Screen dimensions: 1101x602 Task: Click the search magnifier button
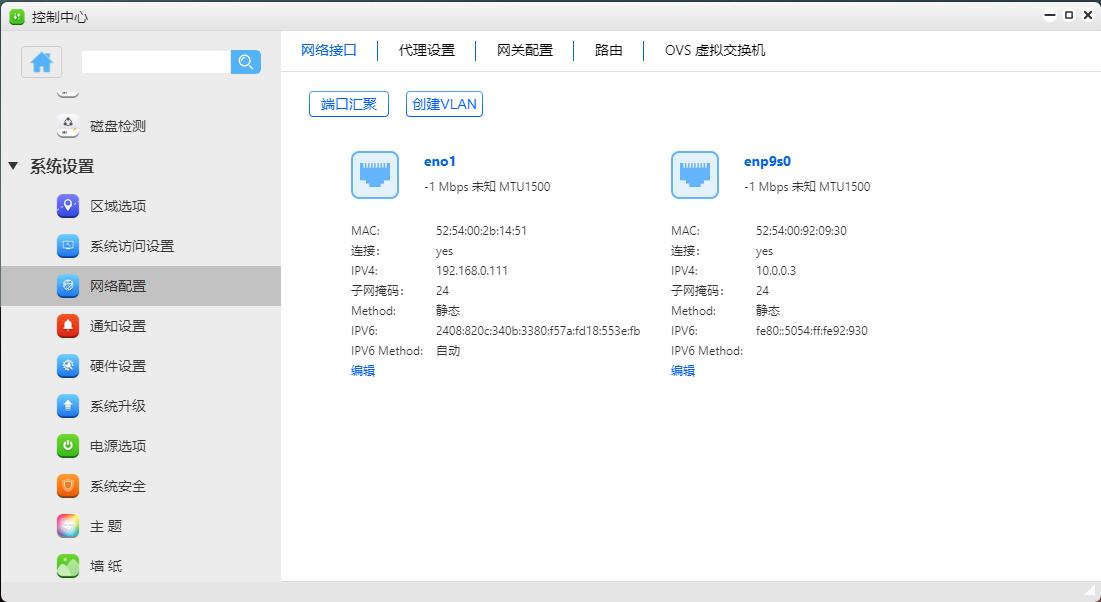point(245,61)
